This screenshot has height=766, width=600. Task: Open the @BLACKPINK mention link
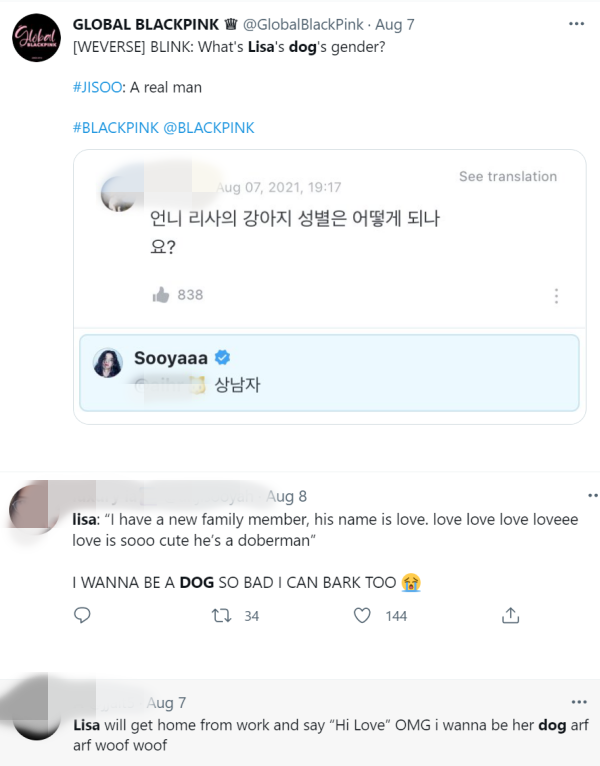pos(209,128)
